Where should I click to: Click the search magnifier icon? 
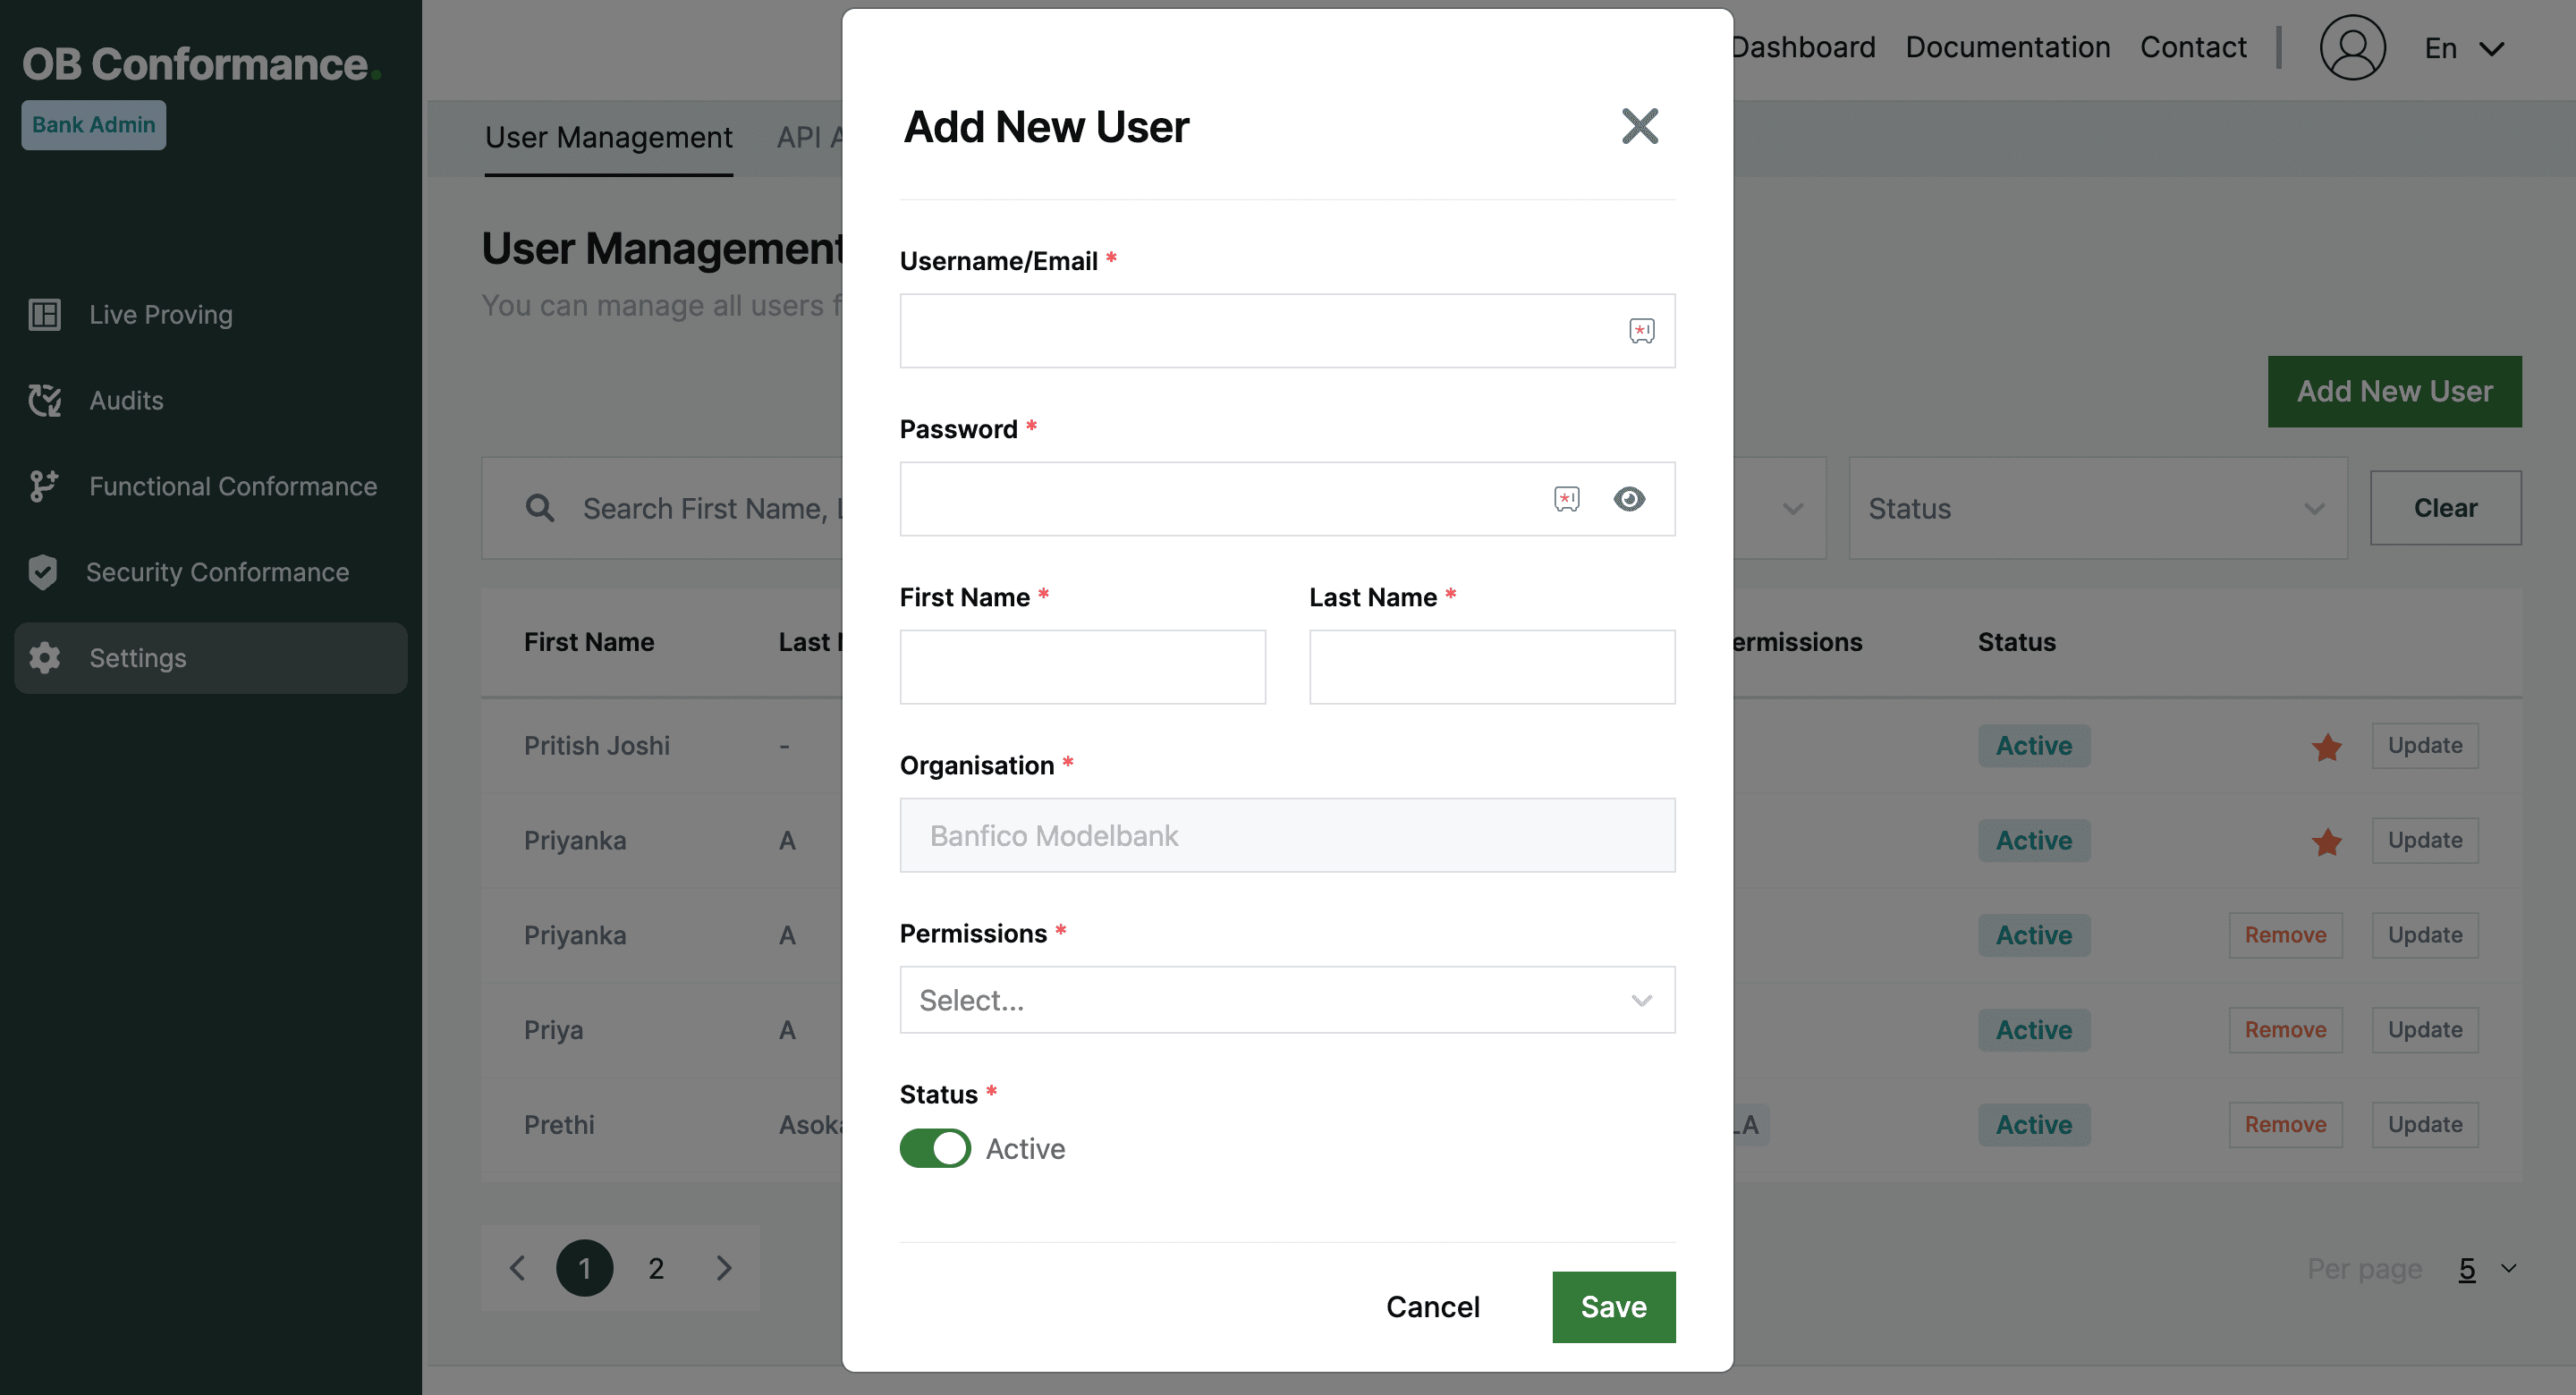click(x=540, y=508)
